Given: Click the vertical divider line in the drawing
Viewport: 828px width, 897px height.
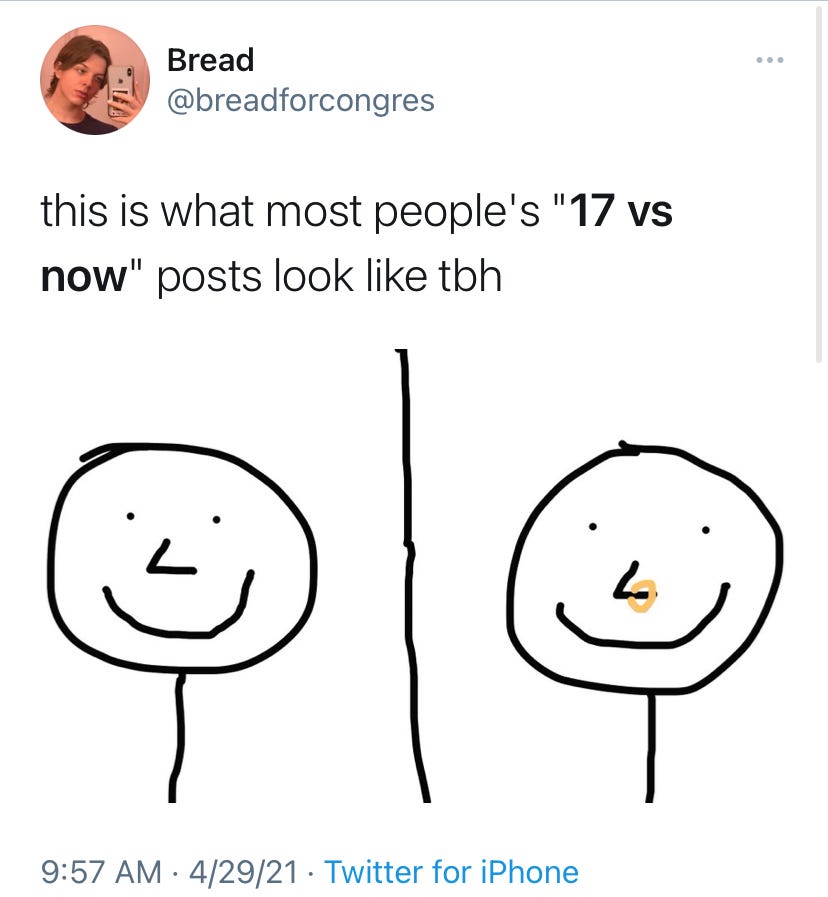Looking at the screenshot, I should click(x=410, y=575).
